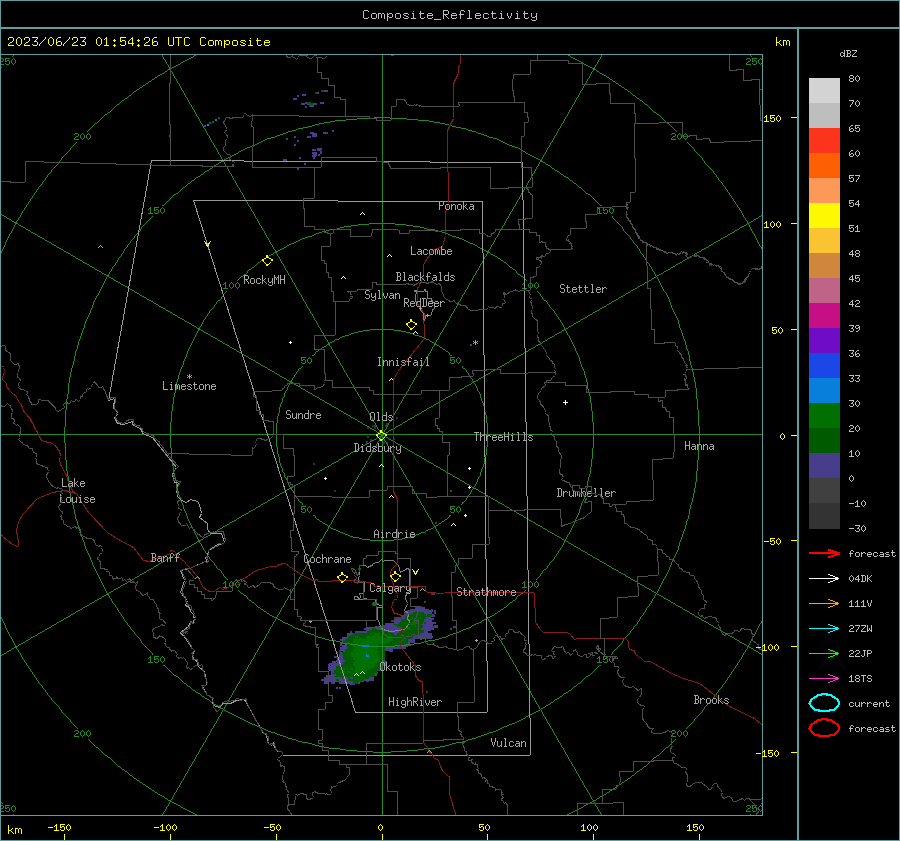Click the yellow 51-54 dBZ swatch
This screenshot has height=841, width=900.
tap(824, 216)
